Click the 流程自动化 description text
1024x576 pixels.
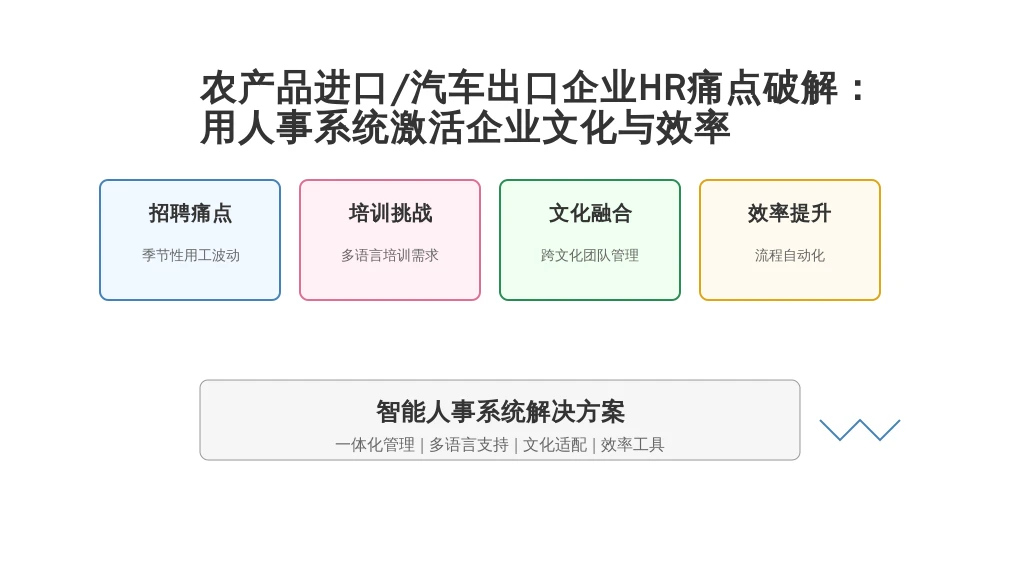click(x=790, y=255)
